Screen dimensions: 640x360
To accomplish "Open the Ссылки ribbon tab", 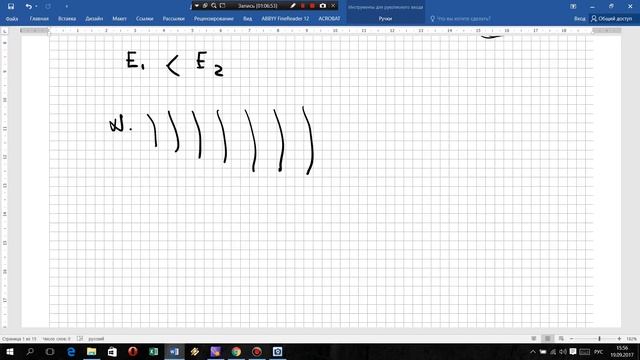I will click(x=144, y=19).
